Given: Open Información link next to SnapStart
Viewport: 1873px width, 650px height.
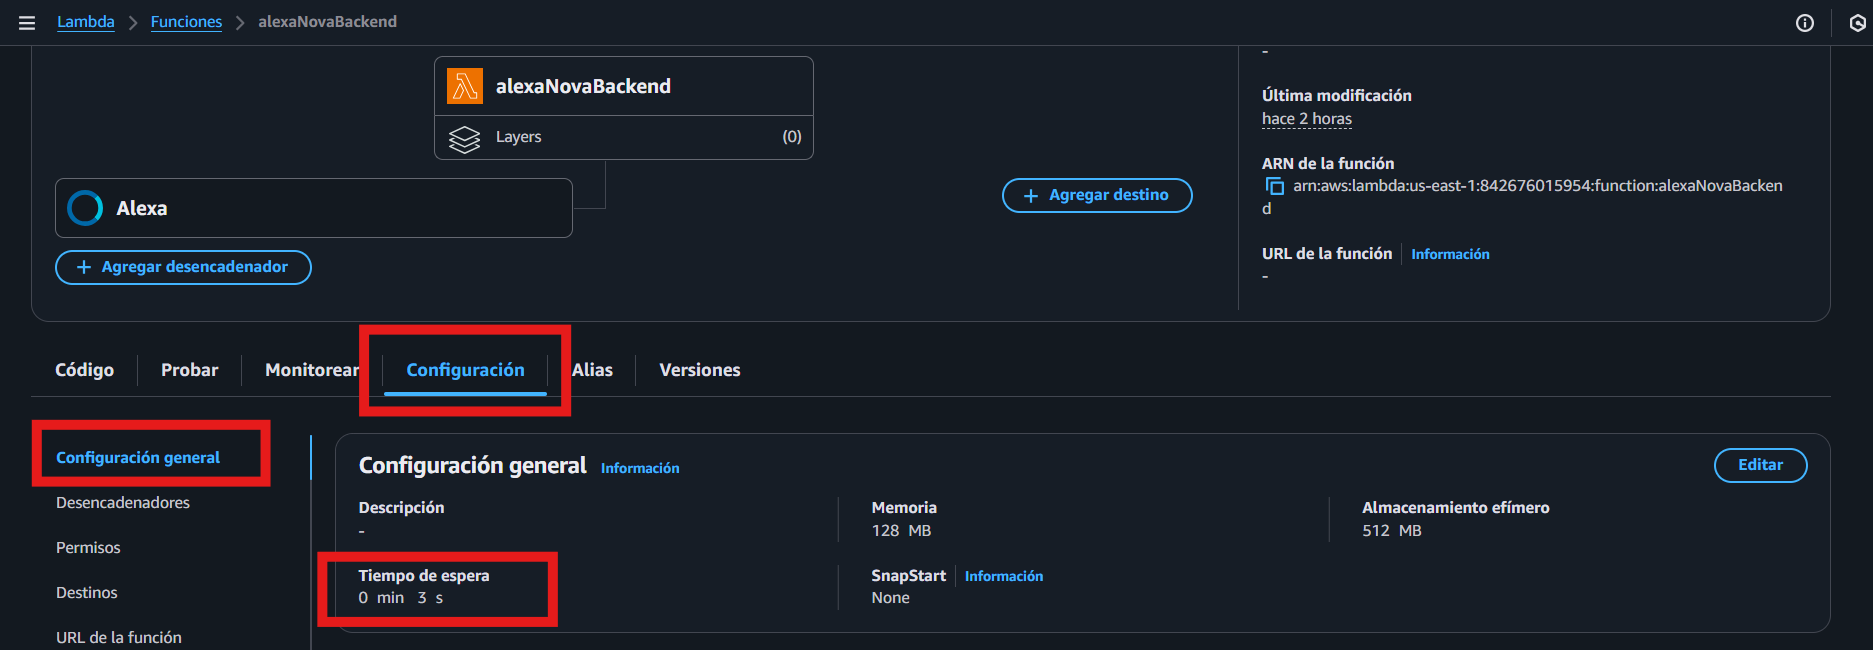Looking at the screenshot, I should coord(1003,577).
